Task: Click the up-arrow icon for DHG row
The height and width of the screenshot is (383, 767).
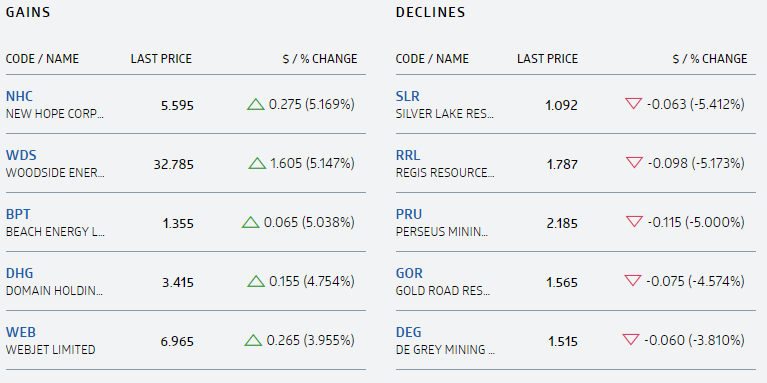Action: [256, 281]
